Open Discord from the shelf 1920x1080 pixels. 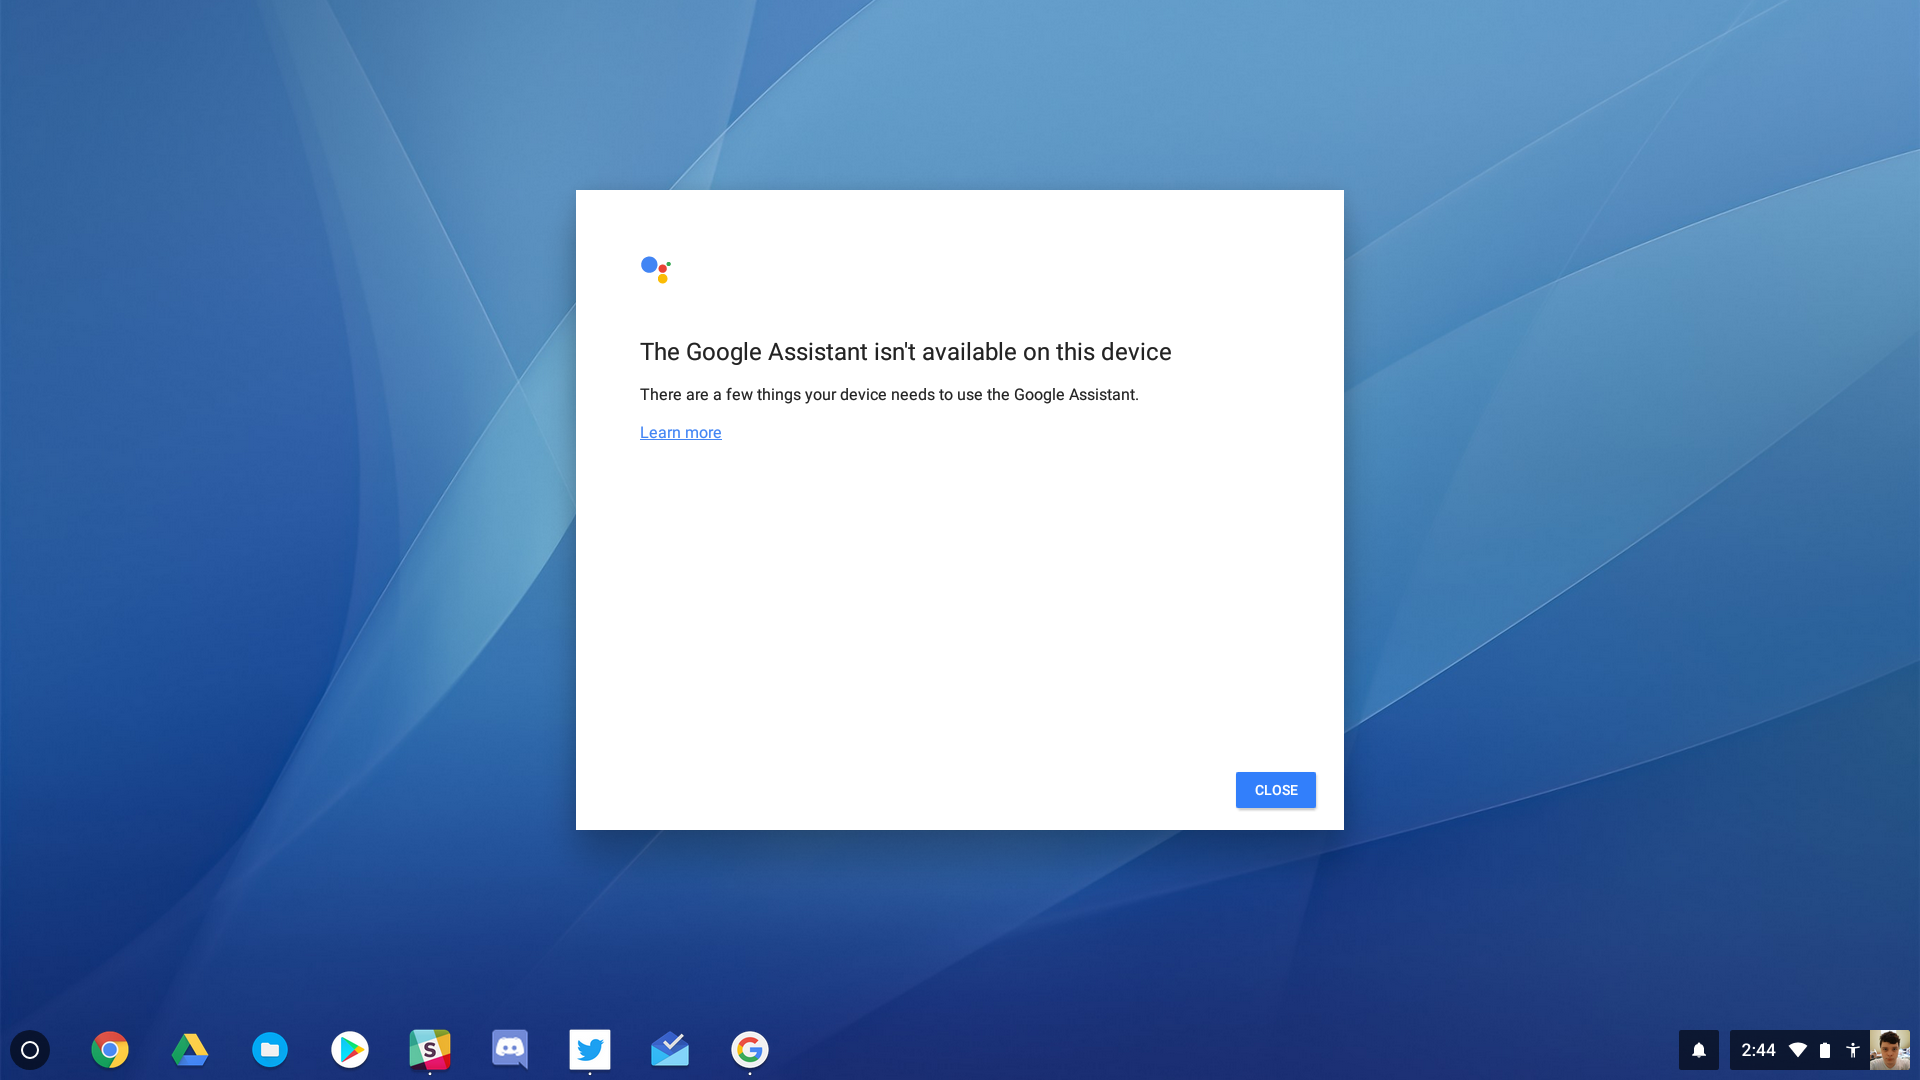point(510,1050)
